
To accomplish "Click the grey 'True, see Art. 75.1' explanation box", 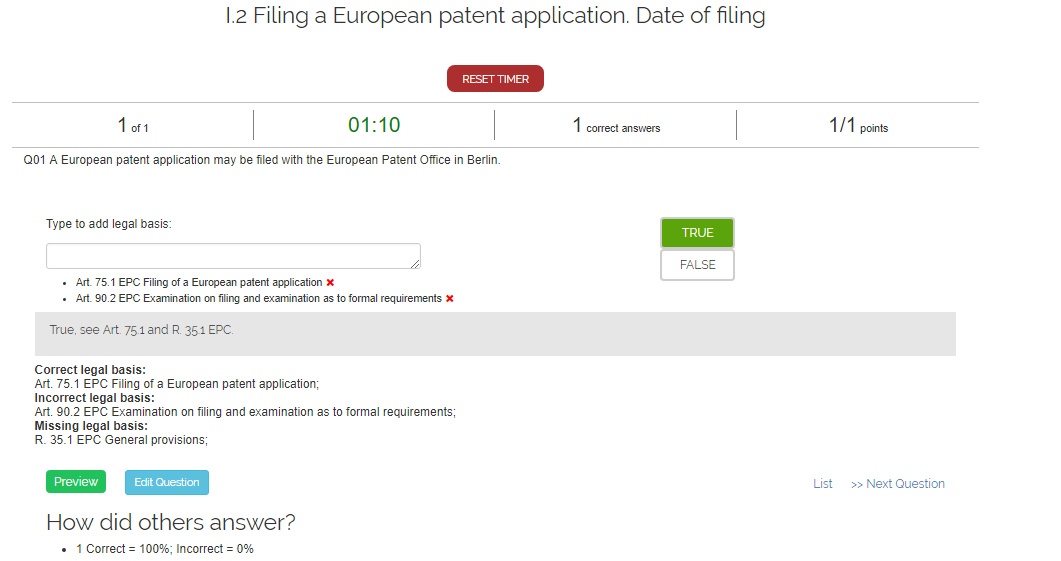I will click(x=495, y=333).
